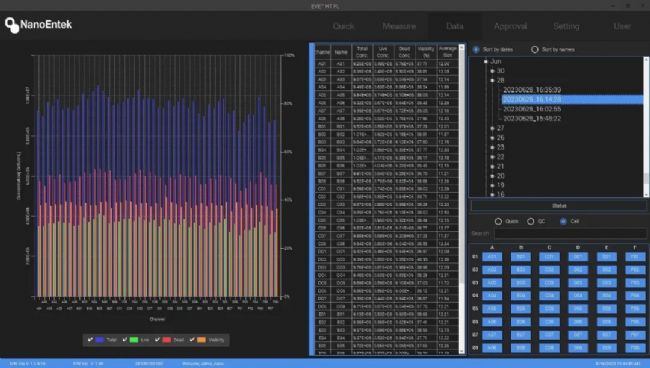Select well A01 in the plate grid
The height and width of the screenshot is (368, 650).
(x=492, y=257)
